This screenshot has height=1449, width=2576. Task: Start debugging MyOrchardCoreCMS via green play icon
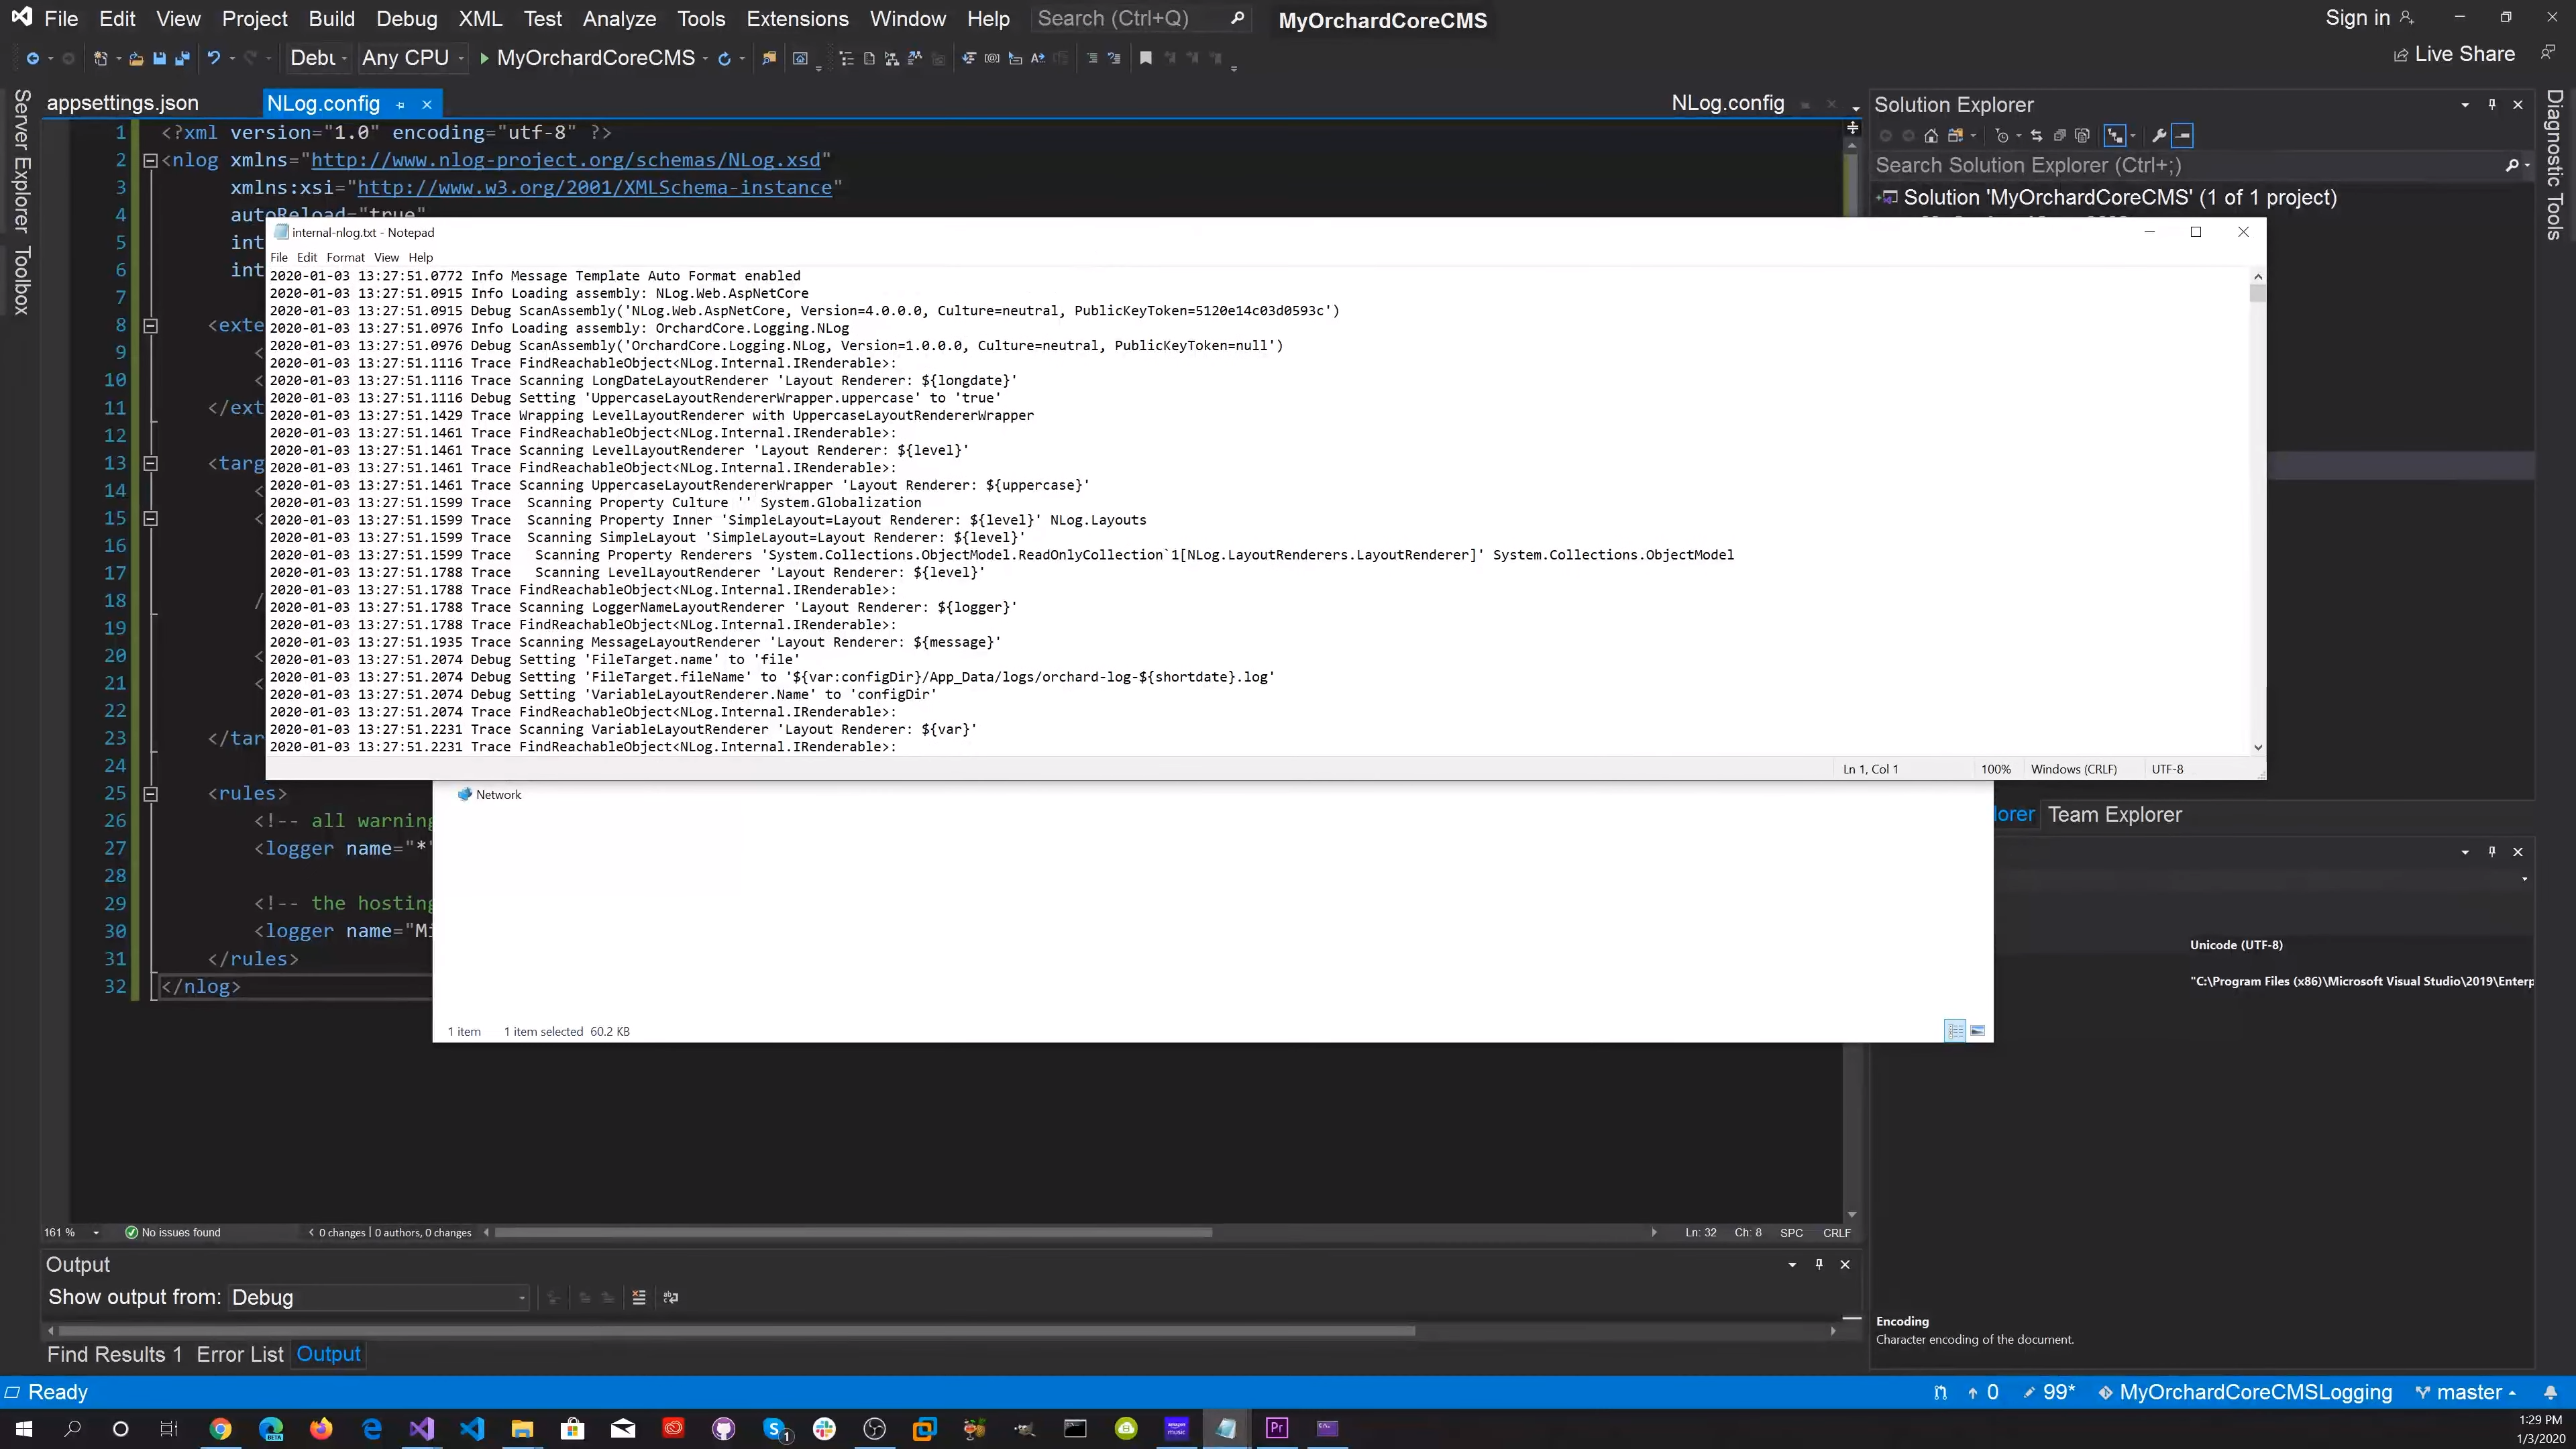[x=484, y=58]
